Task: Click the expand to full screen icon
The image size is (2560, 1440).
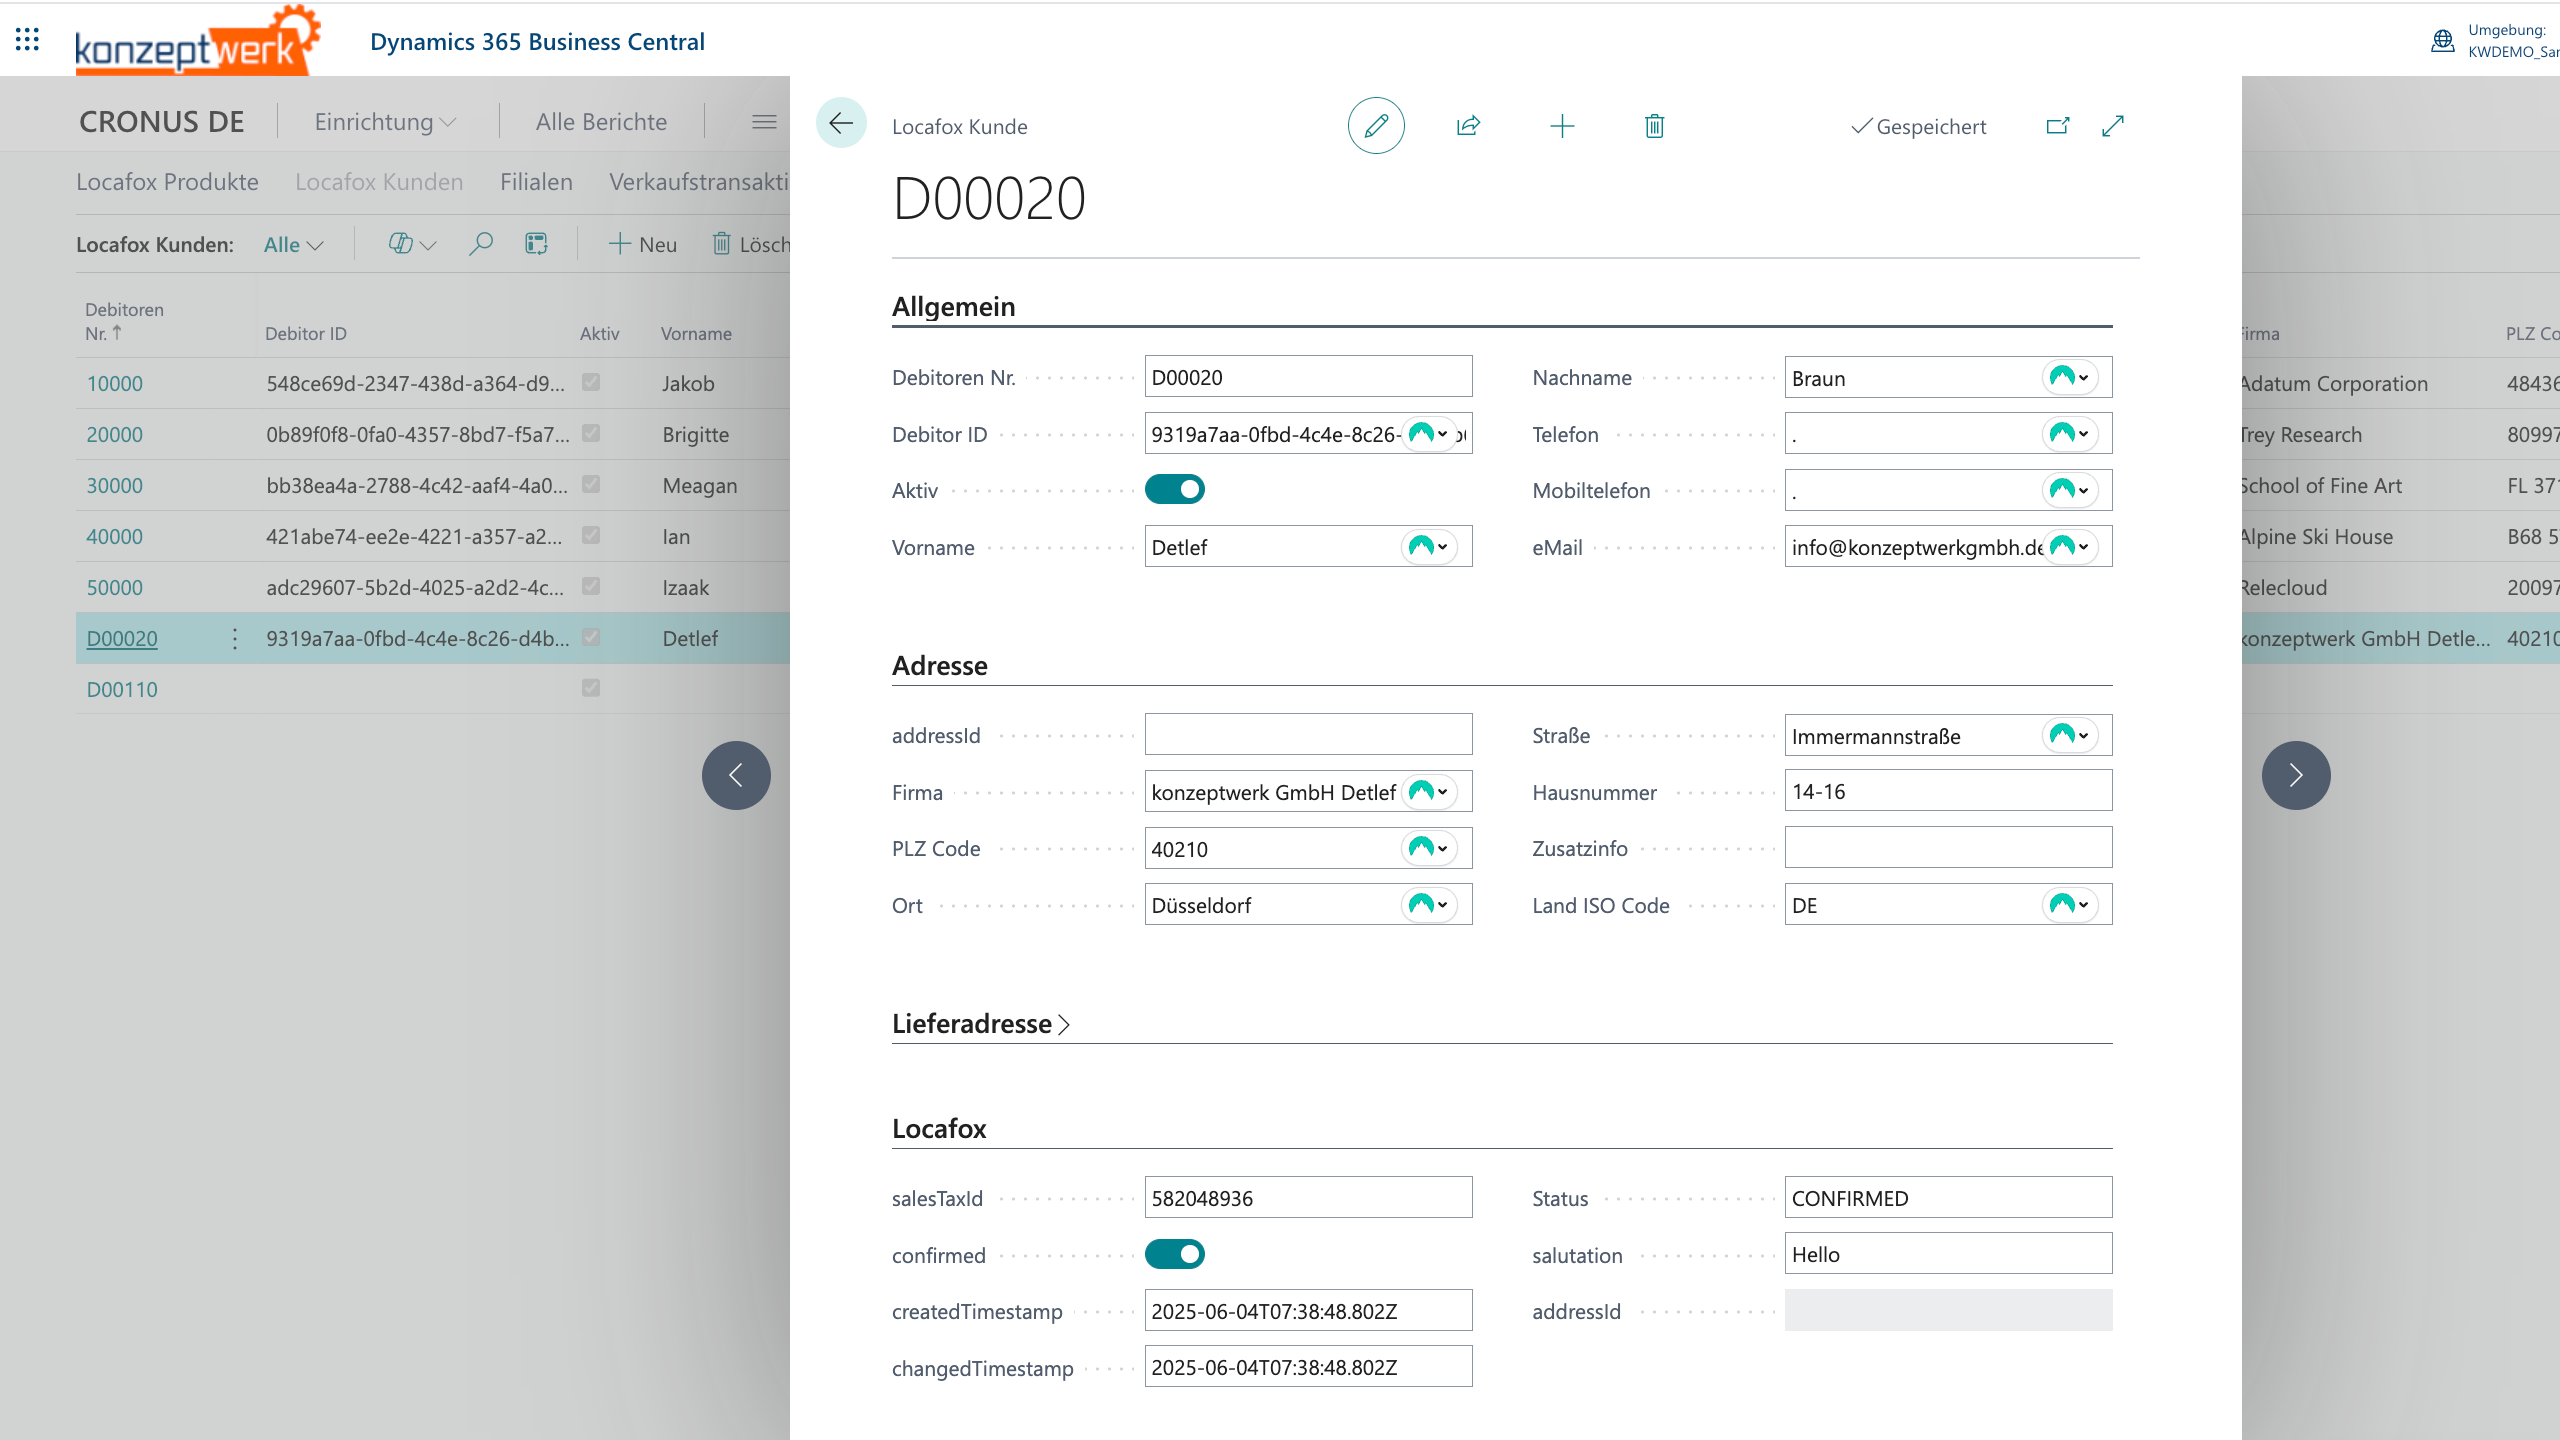Action: pos(2112,126)
